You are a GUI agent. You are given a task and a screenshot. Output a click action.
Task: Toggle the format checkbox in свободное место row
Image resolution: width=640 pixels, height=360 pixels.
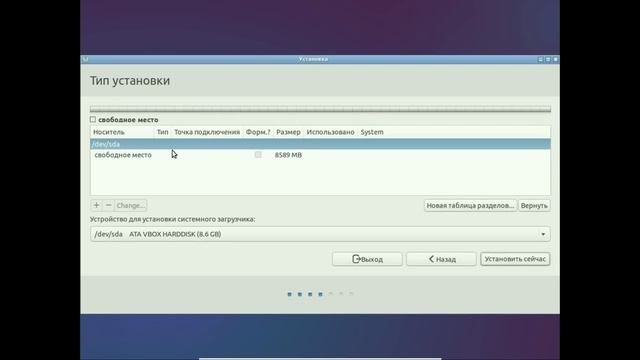pos(258,155)
